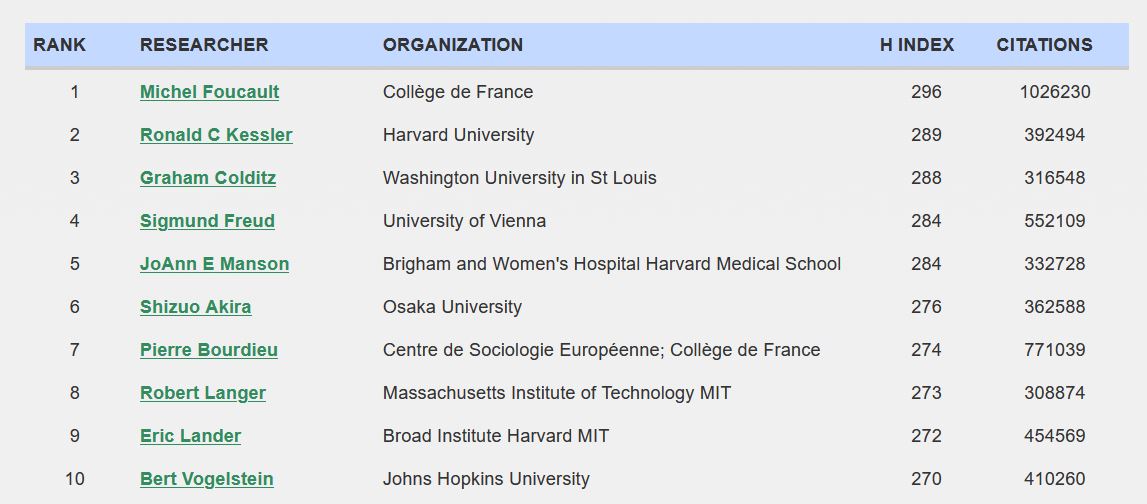Open Bert Vogelstein profile link
The image size is (1147, 504).
(206, 479)
